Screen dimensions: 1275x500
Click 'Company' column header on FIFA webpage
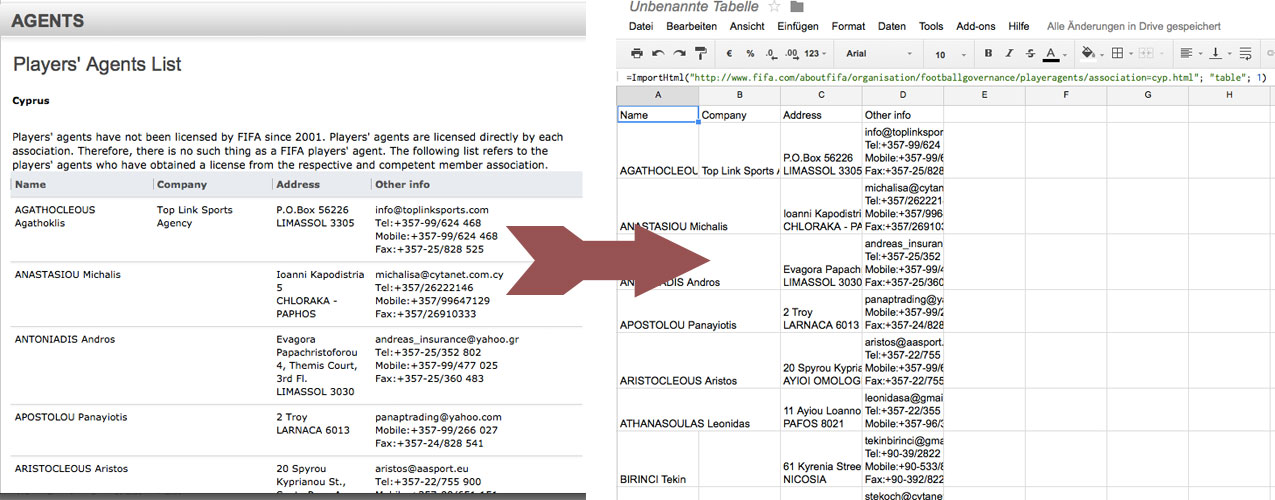pos(182,184)
